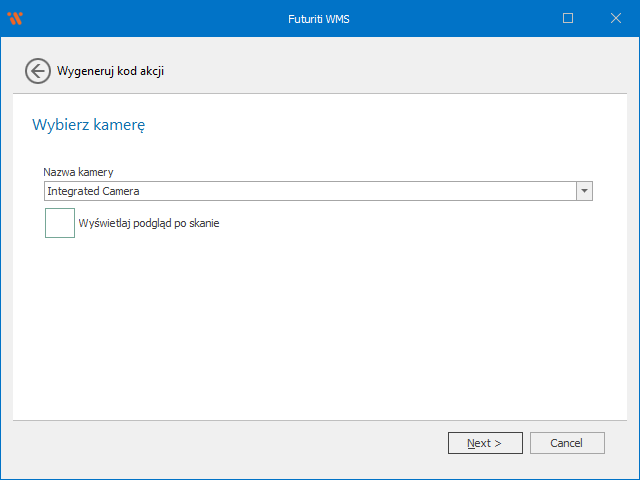Expand the camera list dropdown arrow

click(x=584, y=191)
